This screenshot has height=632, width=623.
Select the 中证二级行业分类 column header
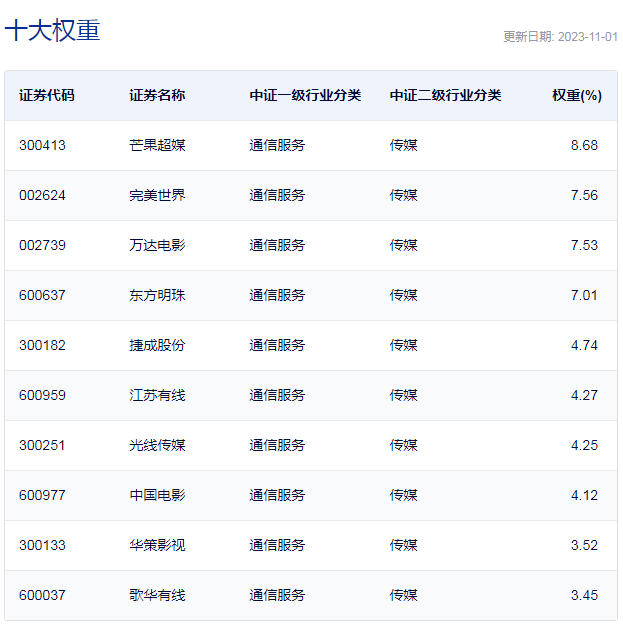[445, 96]
